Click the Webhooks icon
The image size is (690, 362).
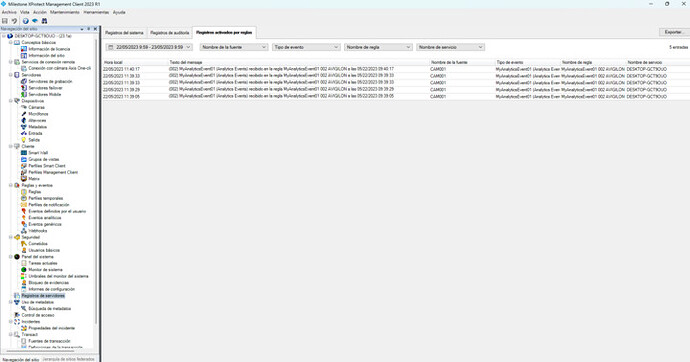[x=24, y=230]
